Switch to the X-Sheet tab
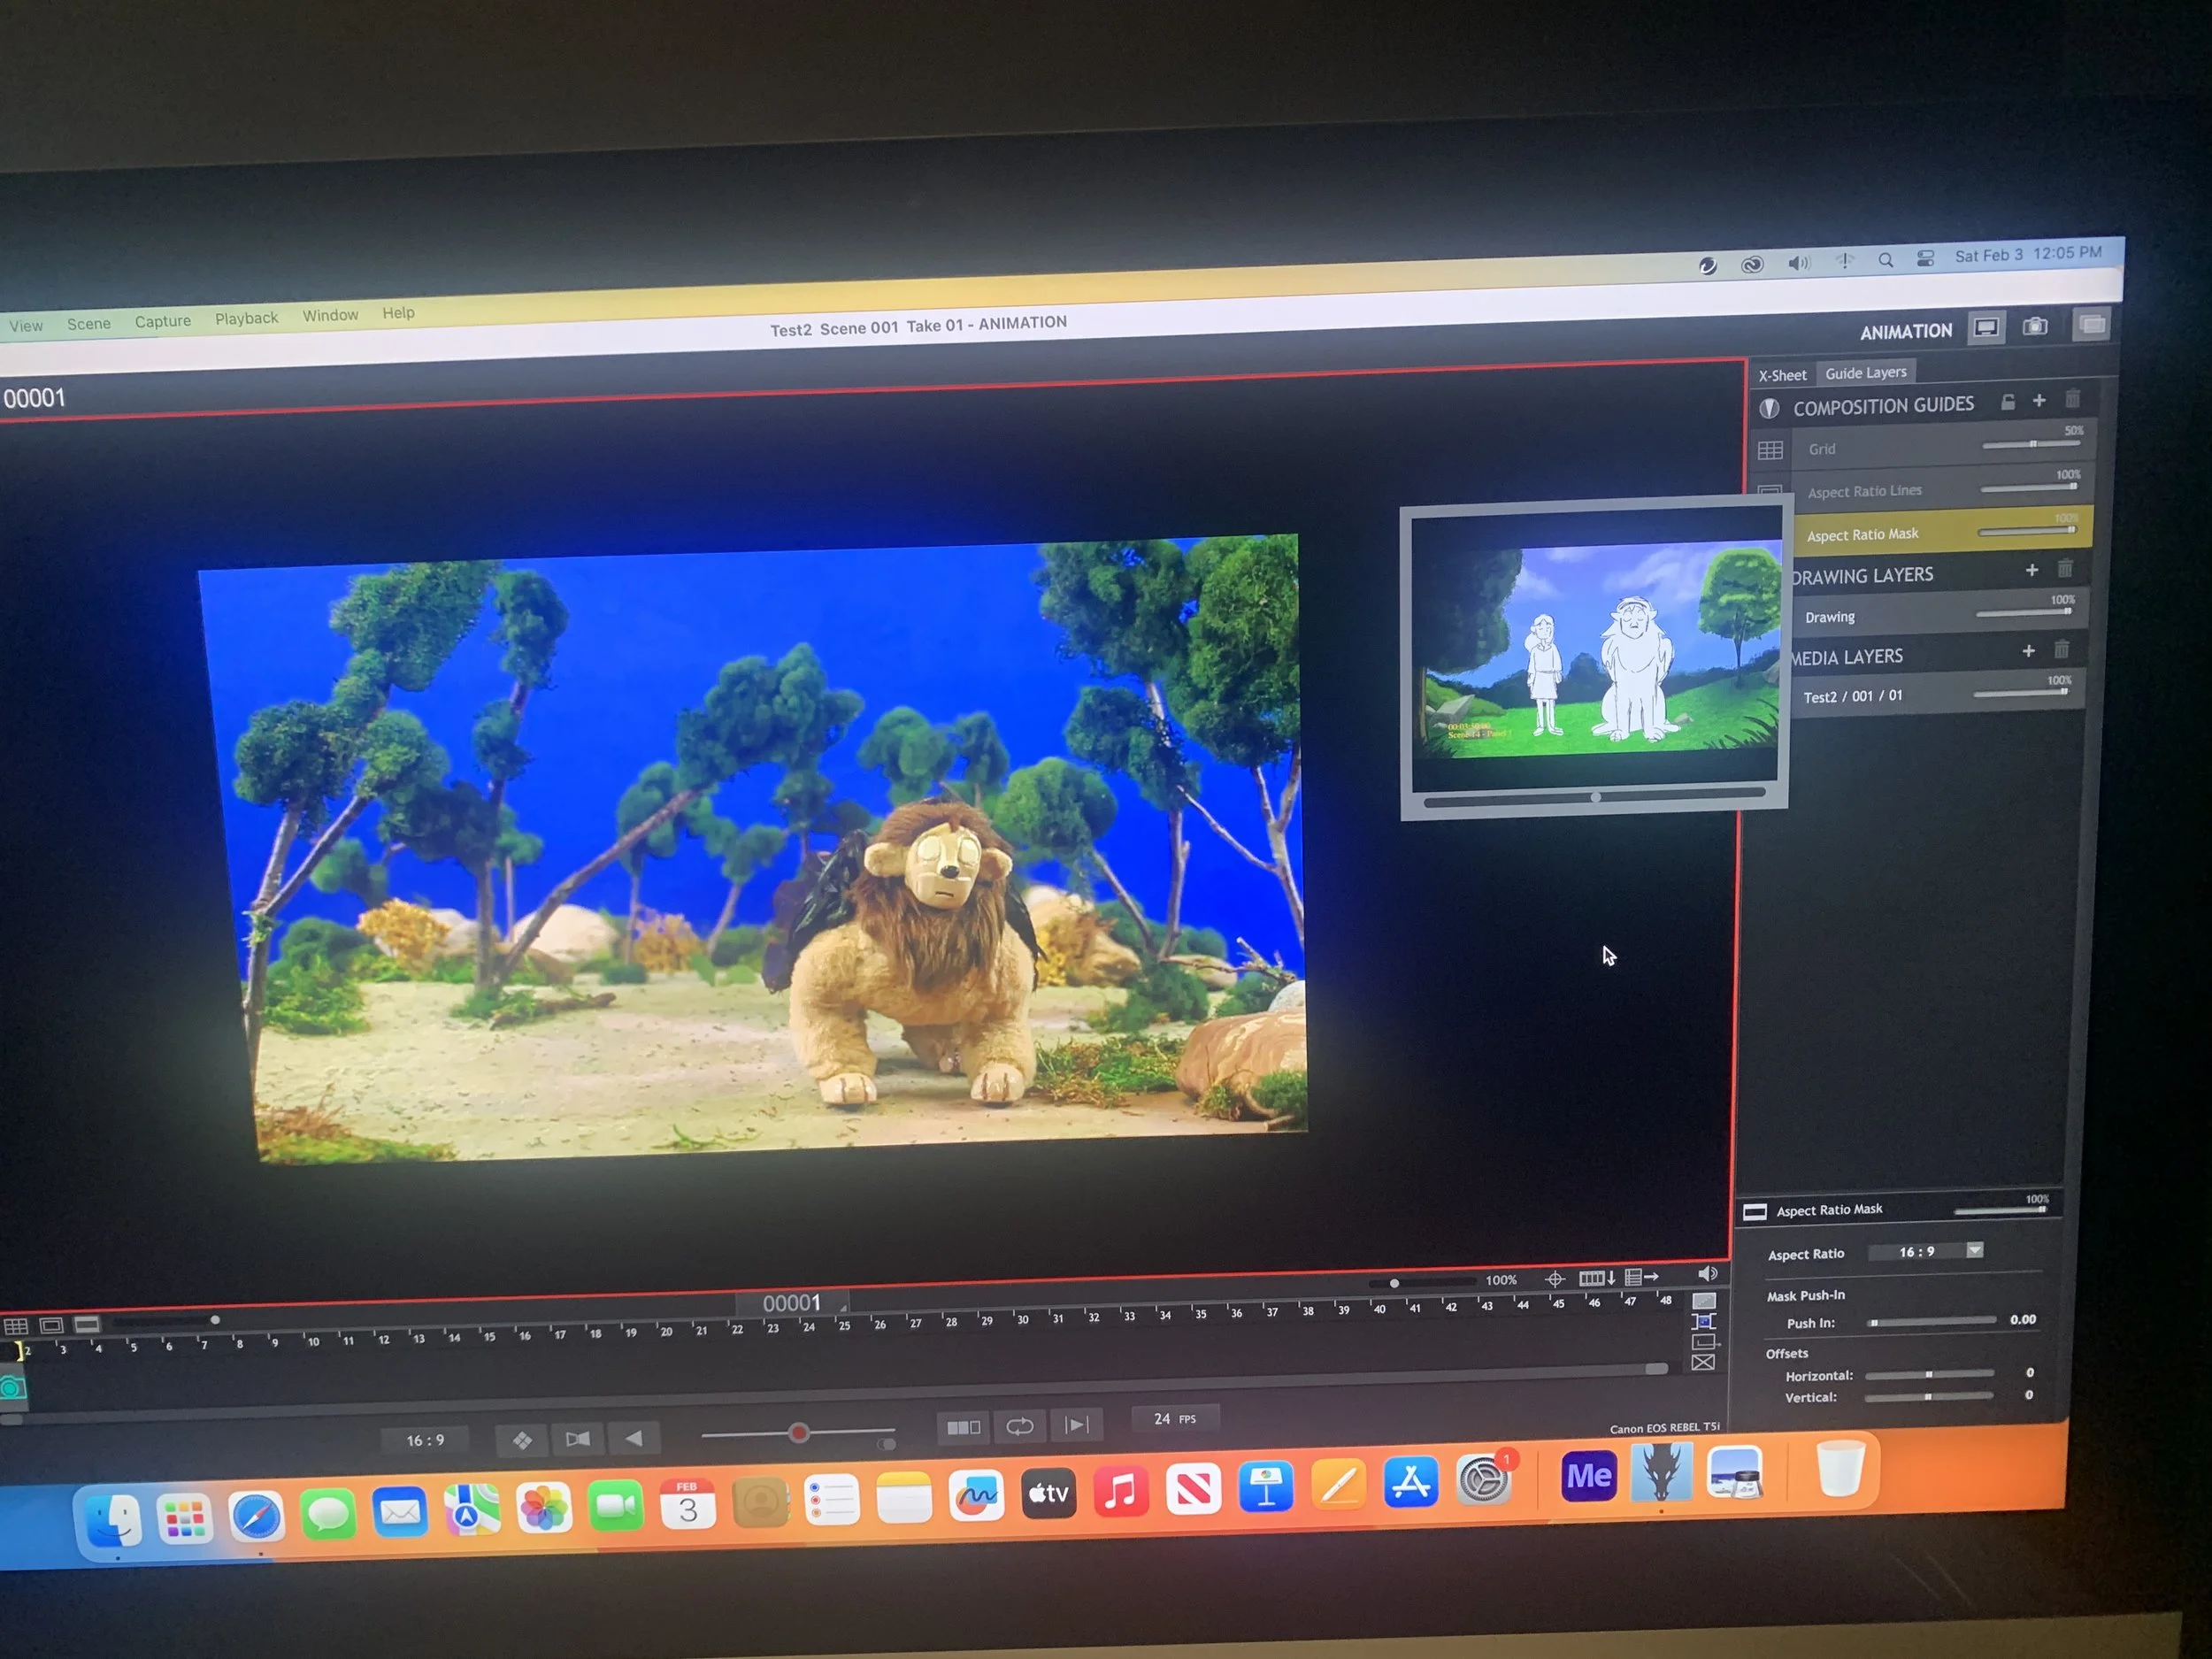The height and width of the screenshot is (1659, 2212). (x=1782, y=376)
